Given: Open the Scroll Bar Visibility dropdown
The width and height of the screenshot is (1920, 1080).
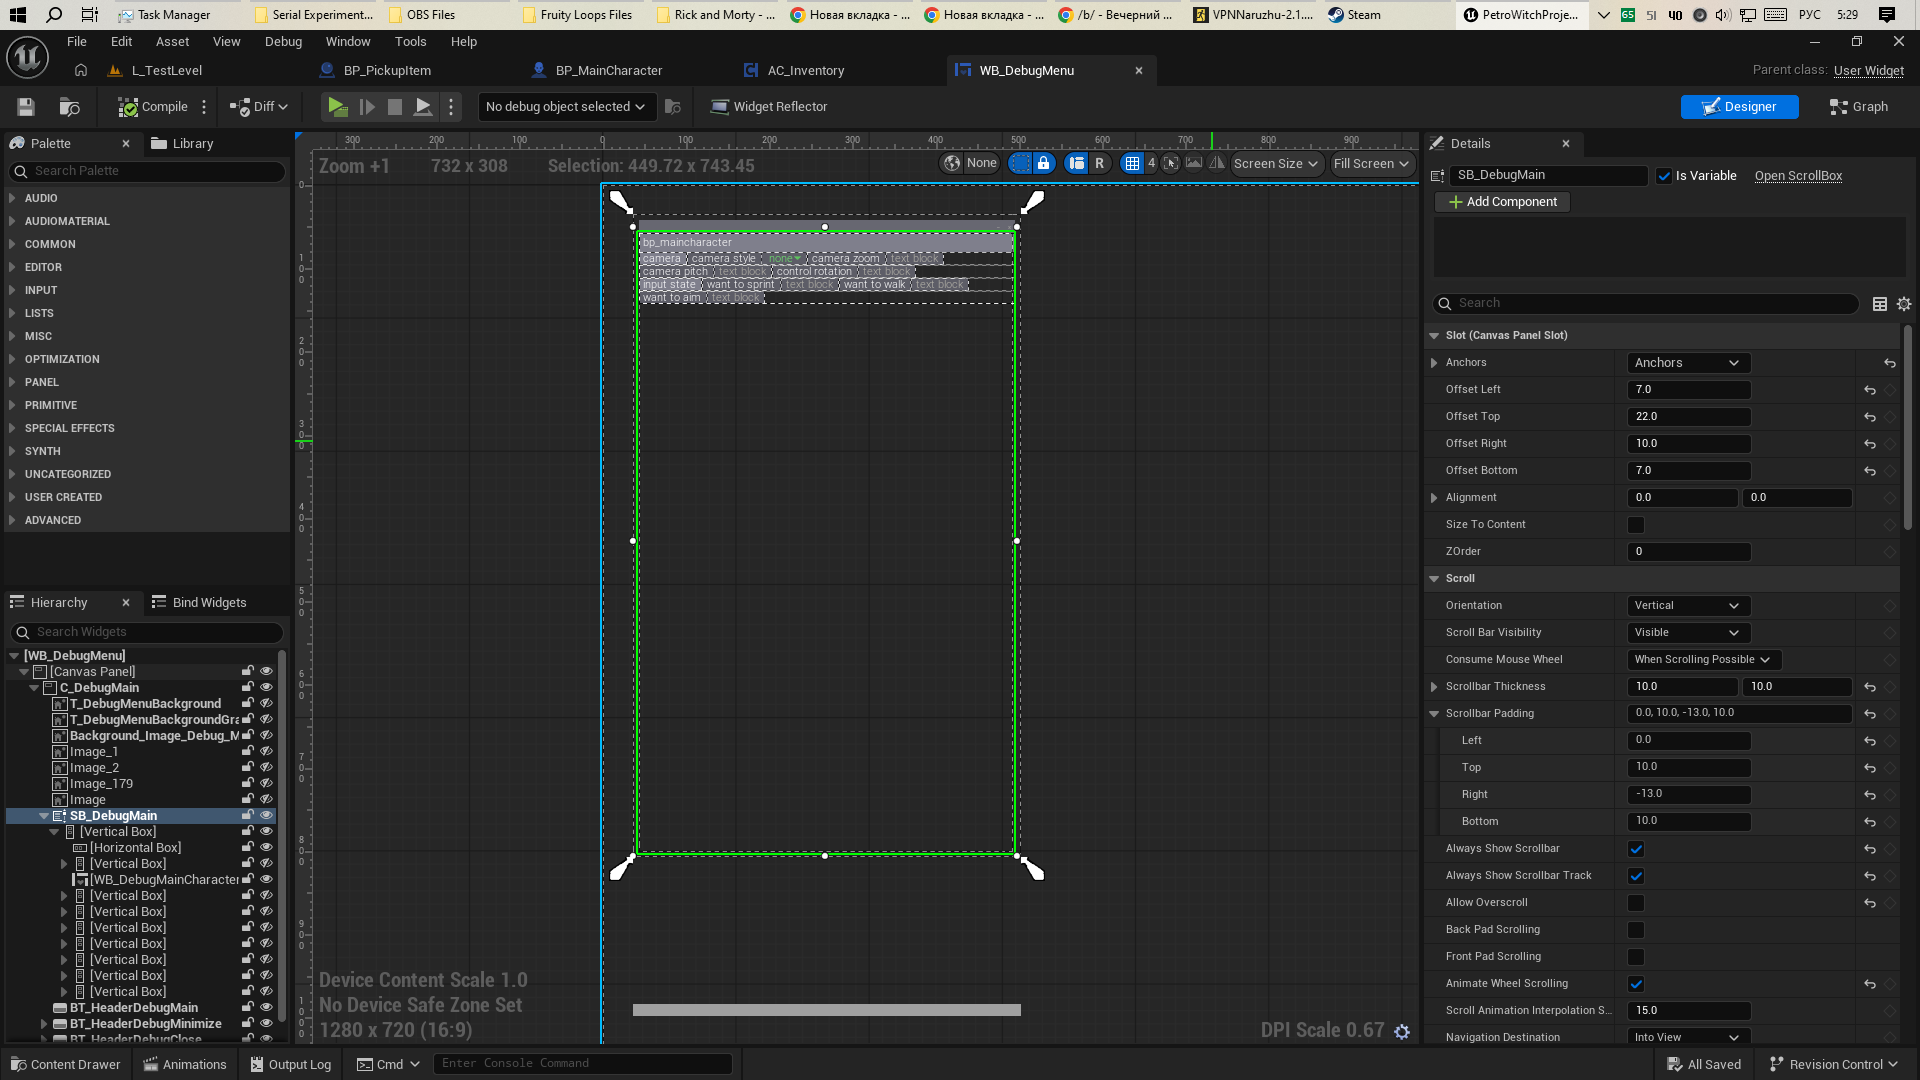Looking at the screenshot, I should 1687,633.
